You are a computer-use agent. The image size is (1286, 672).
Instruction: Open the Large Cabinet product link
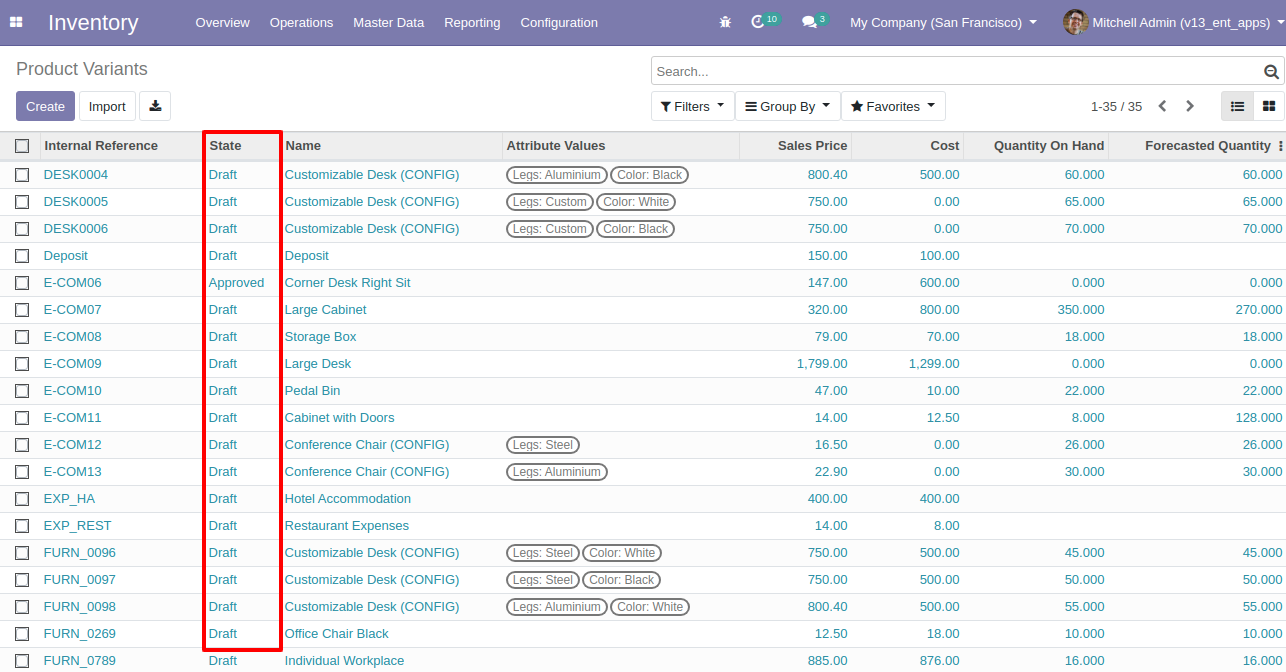point(325,310)
